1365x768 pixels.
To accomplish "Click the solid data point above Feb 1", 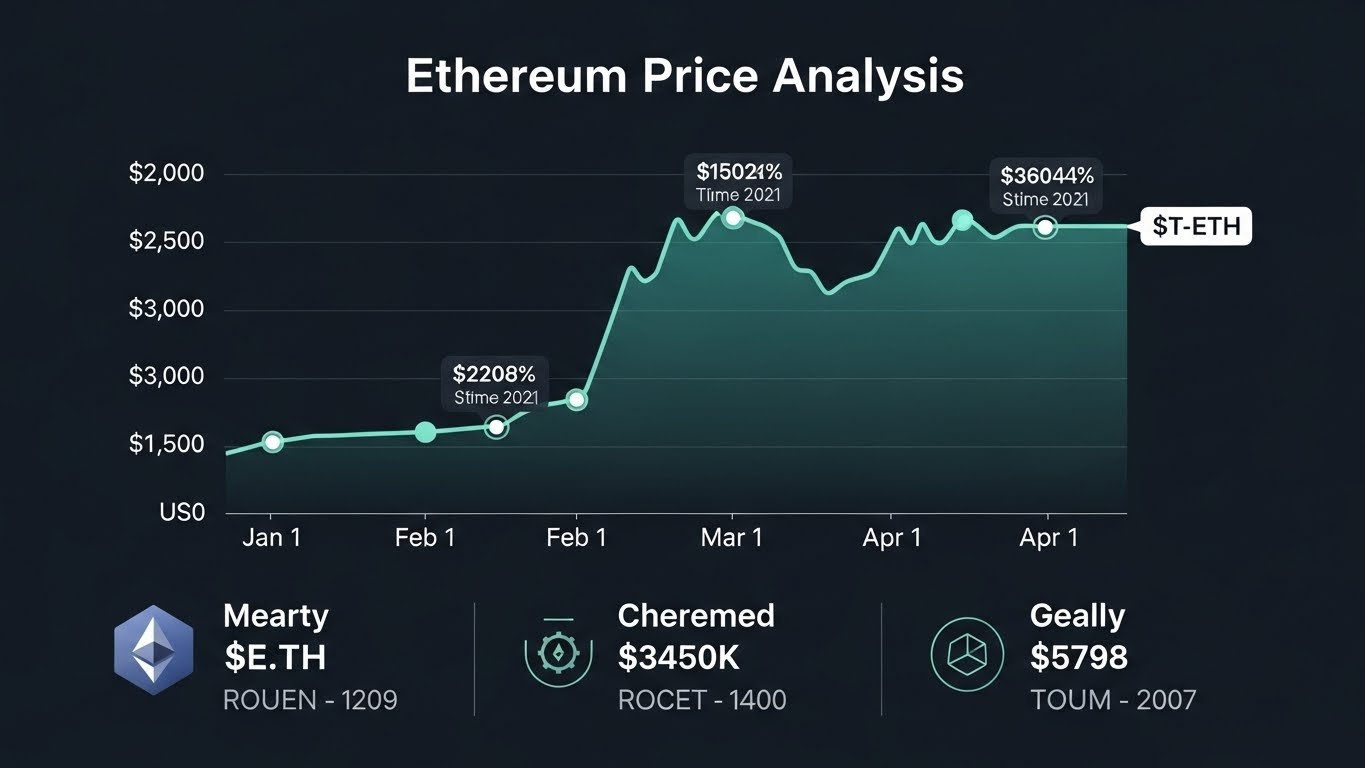I will 425,432.
